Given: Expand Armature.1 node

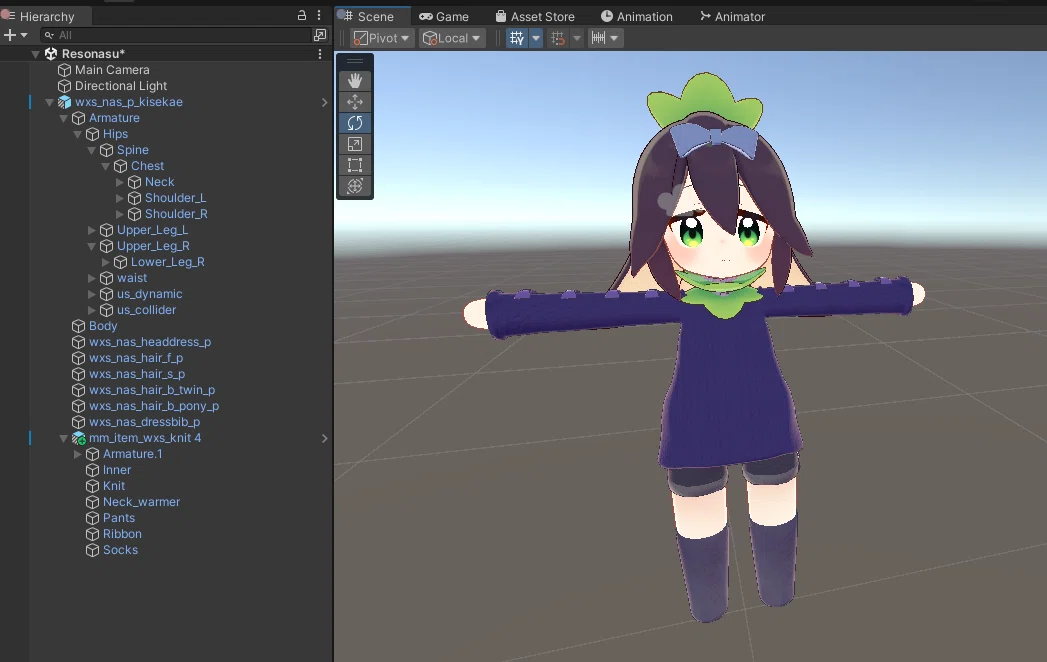Looking at the screenshot, I should tap(77, 454).
